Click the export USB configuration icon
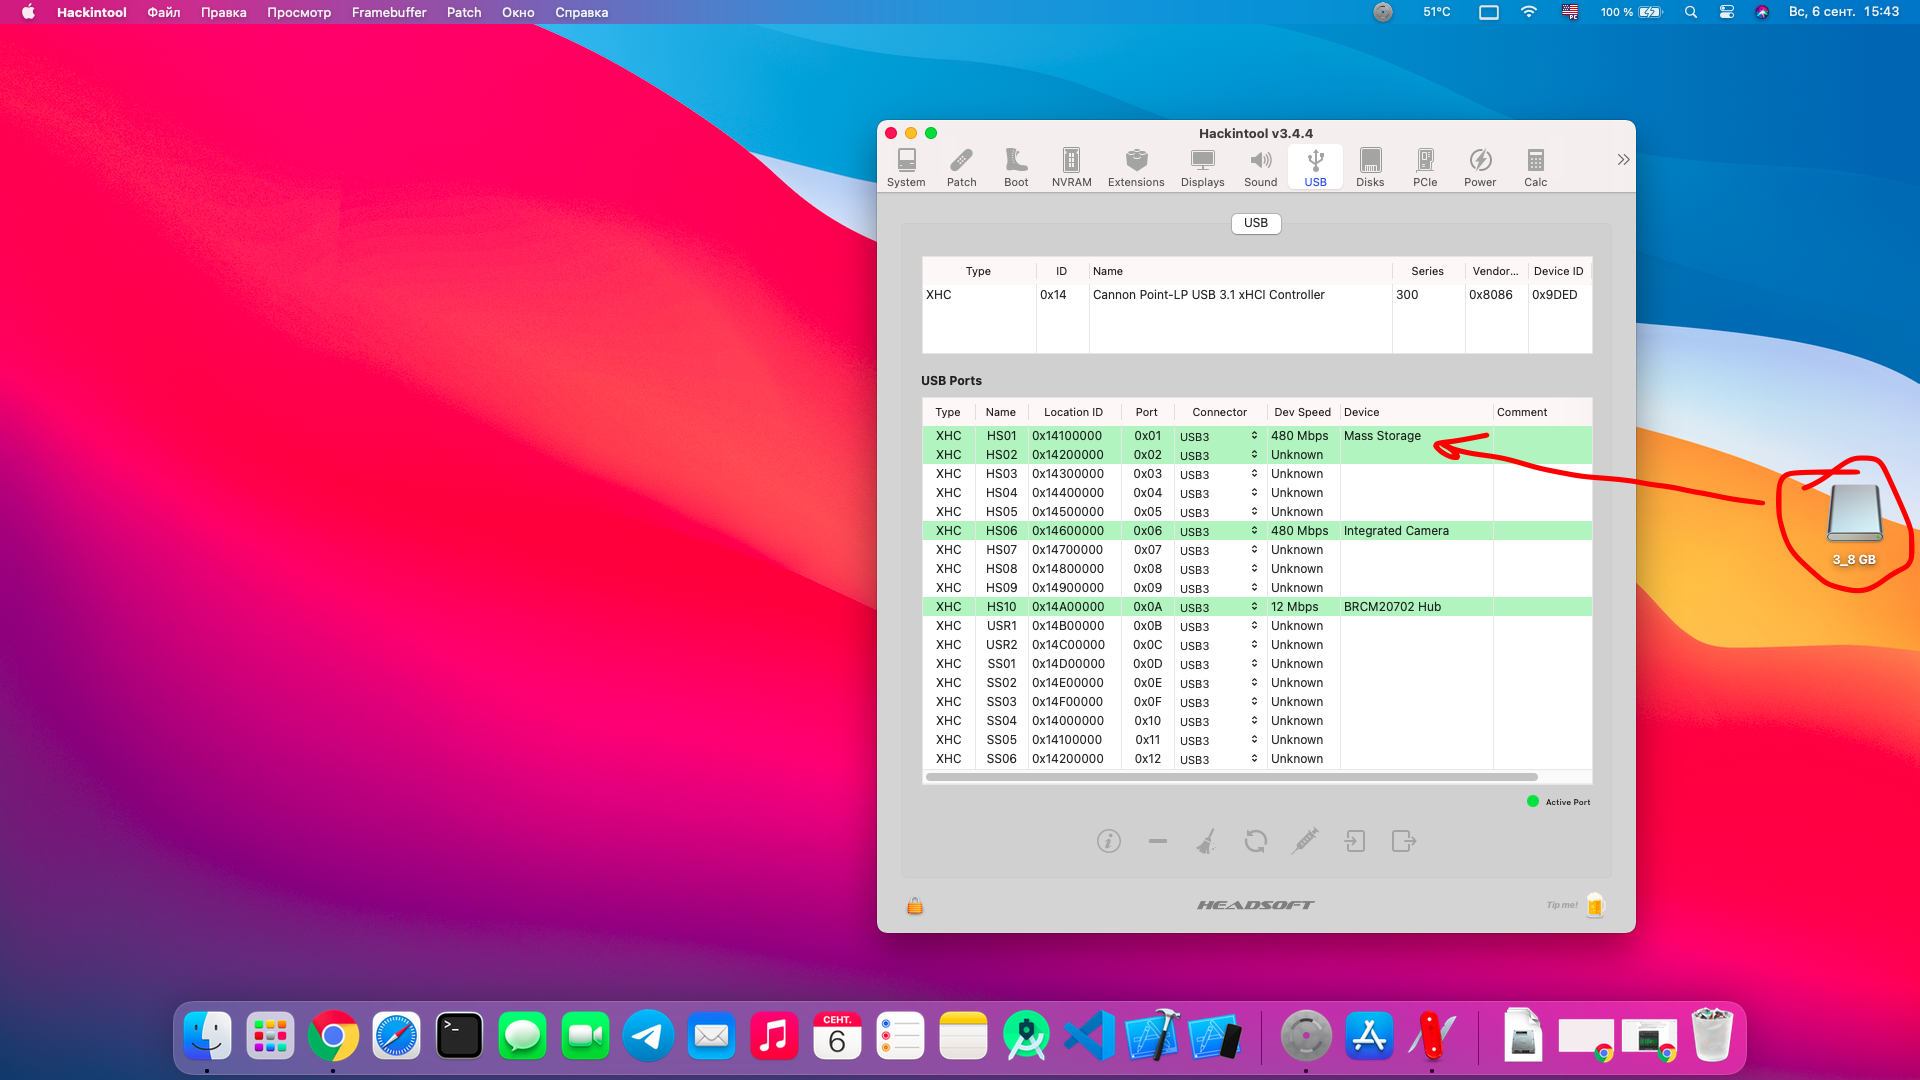The height and width of the screenshot is (1080, 1920). click(x=1404, y=841)
